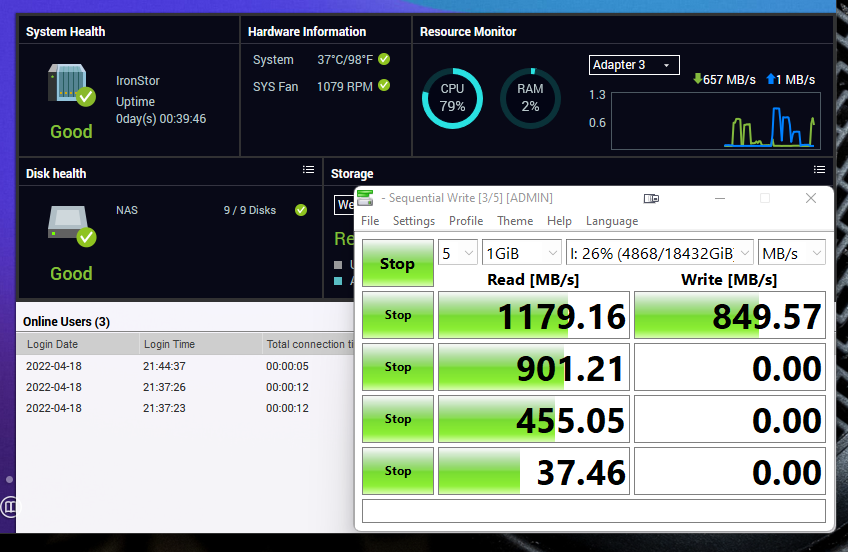Screen dimensions: 848x552
Task: Open the Theme menu
Action: click(x=515, y=221)
